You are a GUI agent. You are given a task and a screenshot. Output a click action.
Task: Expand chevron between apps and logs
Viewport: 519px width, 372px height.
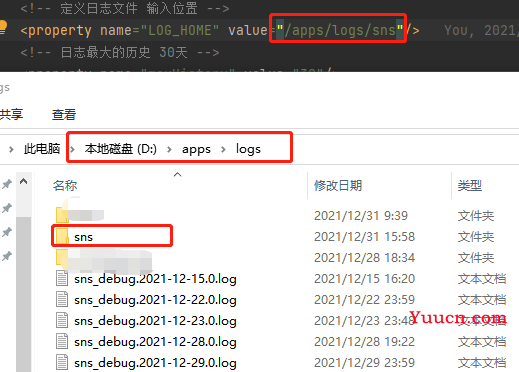(223, 149)
